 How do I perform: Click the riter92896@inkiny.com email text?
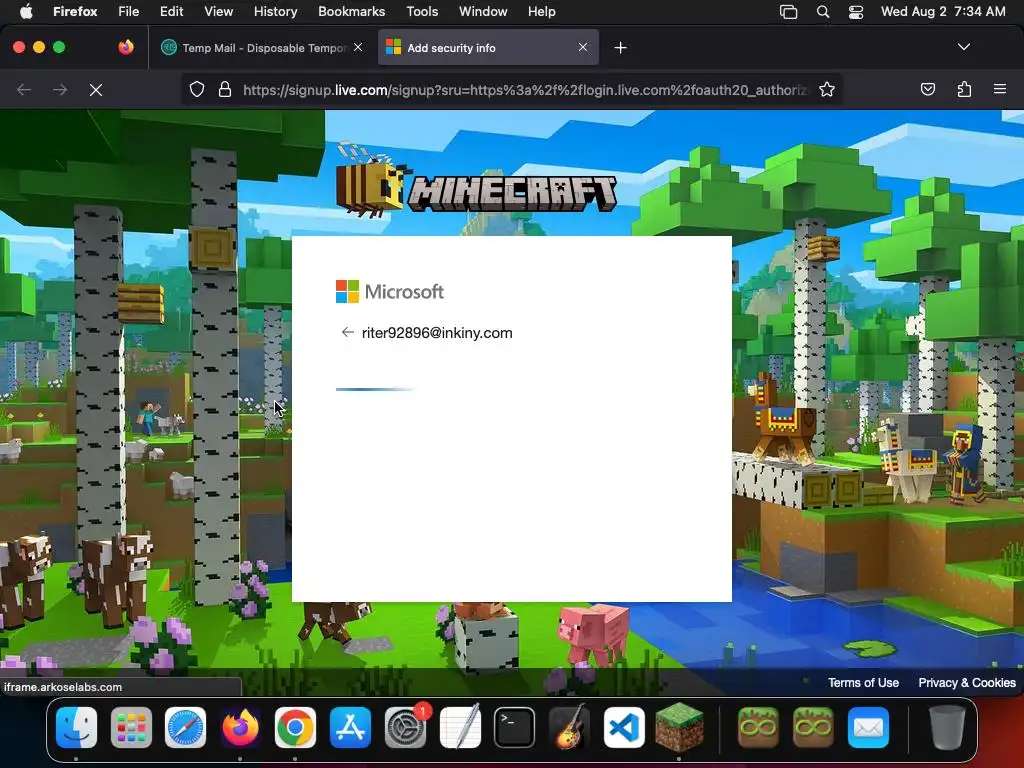coord(437,333)
